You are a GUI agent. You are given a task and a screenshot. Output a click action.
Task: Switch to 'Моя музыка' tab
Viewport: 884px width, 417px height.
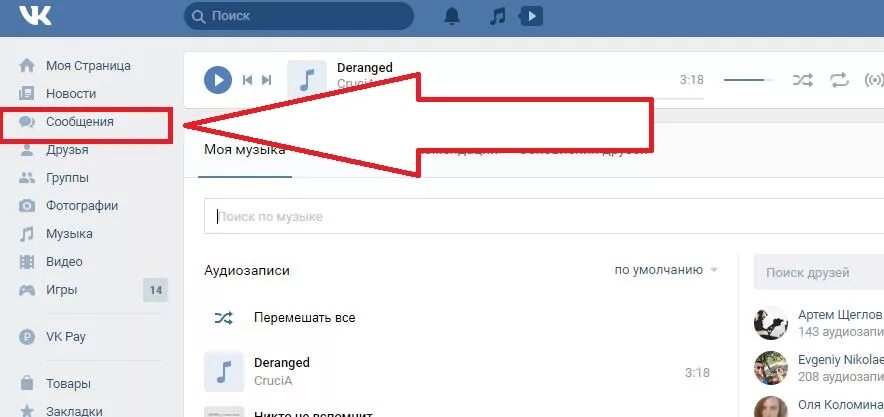245,150
